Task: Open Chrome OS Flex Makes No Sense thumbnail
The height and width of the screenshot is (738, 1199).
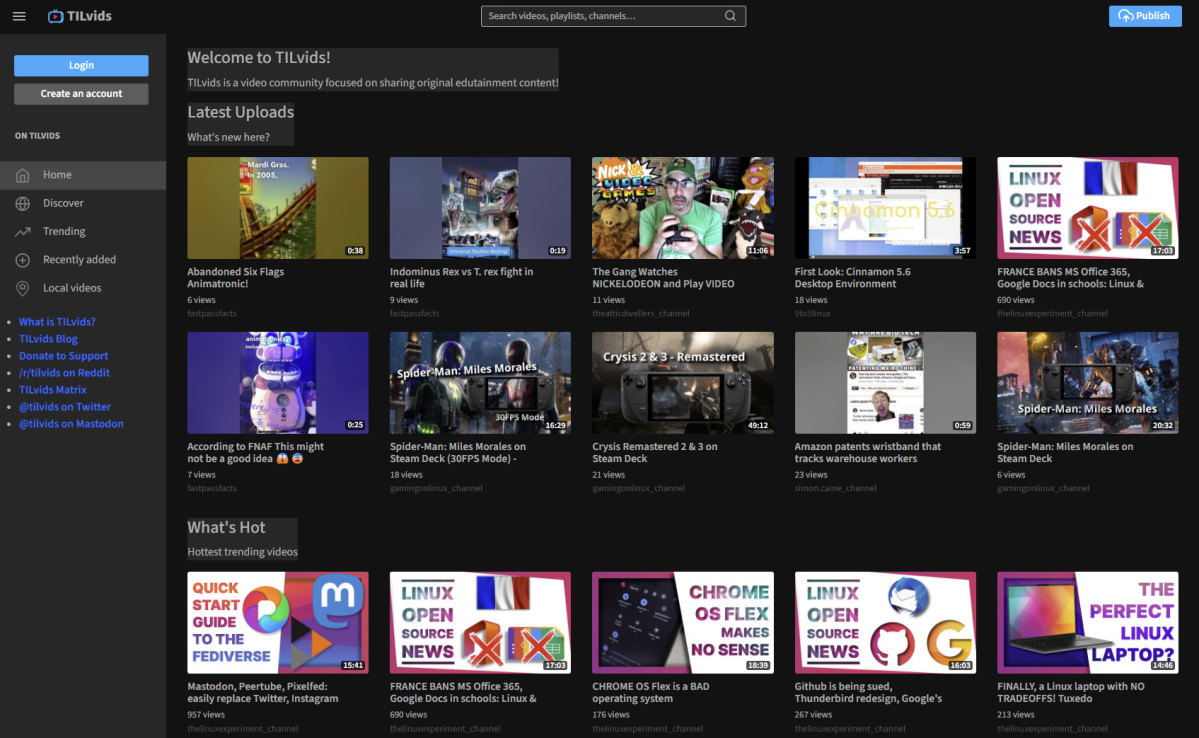Action: coord(683,623)
